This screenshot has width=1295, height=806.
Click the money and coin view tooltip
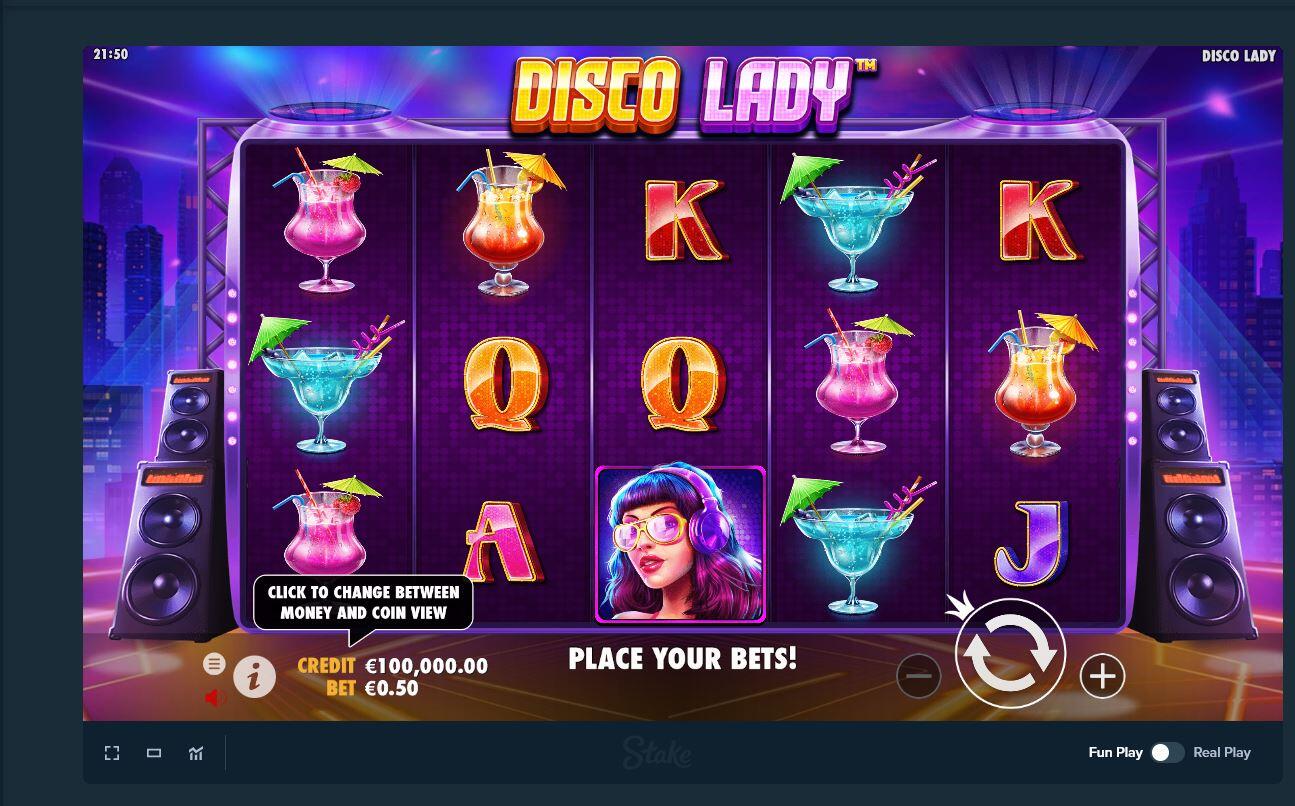[363, 603]
